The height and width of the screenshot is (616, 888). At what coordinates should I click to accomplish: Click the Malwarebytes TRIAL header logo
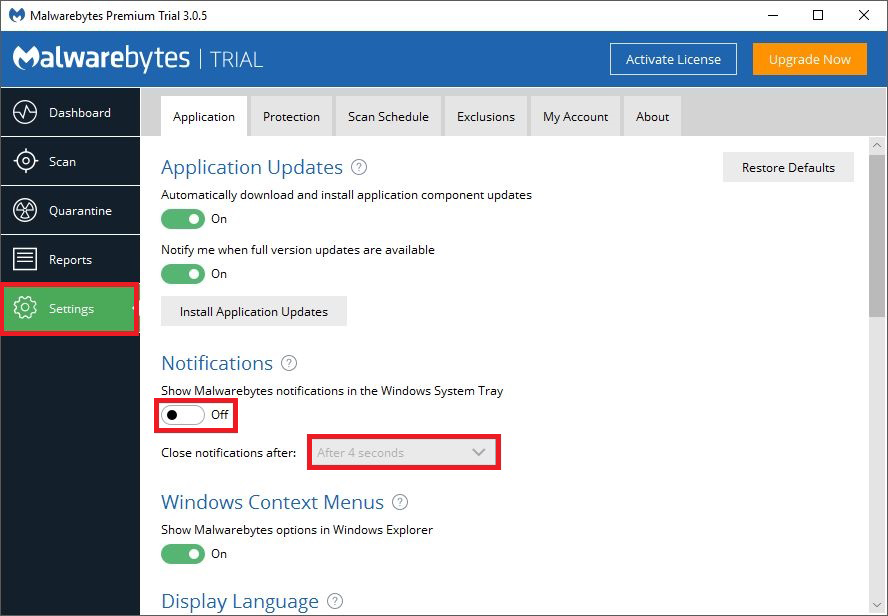[x=138, y=59]
